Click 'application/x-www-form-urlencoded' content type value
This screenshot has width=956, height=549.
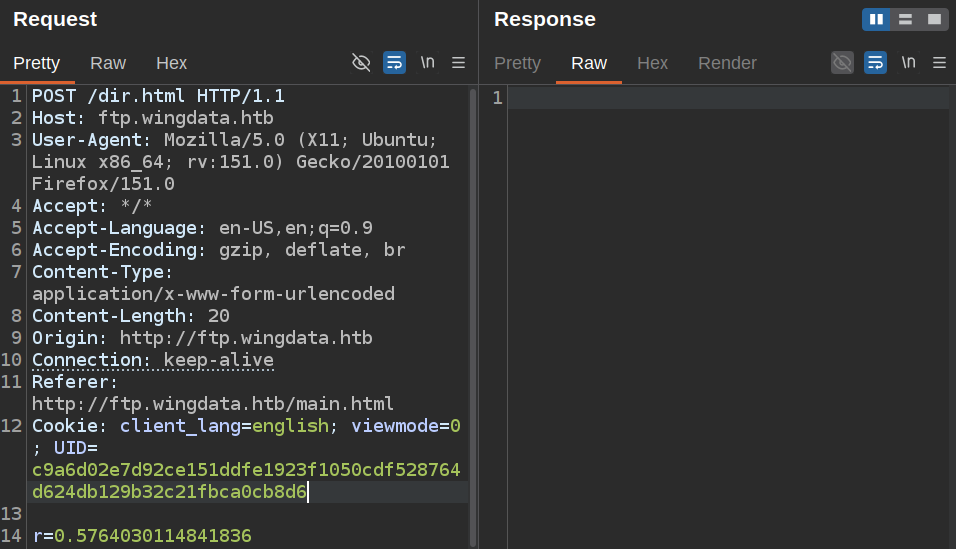click(213, 293)
